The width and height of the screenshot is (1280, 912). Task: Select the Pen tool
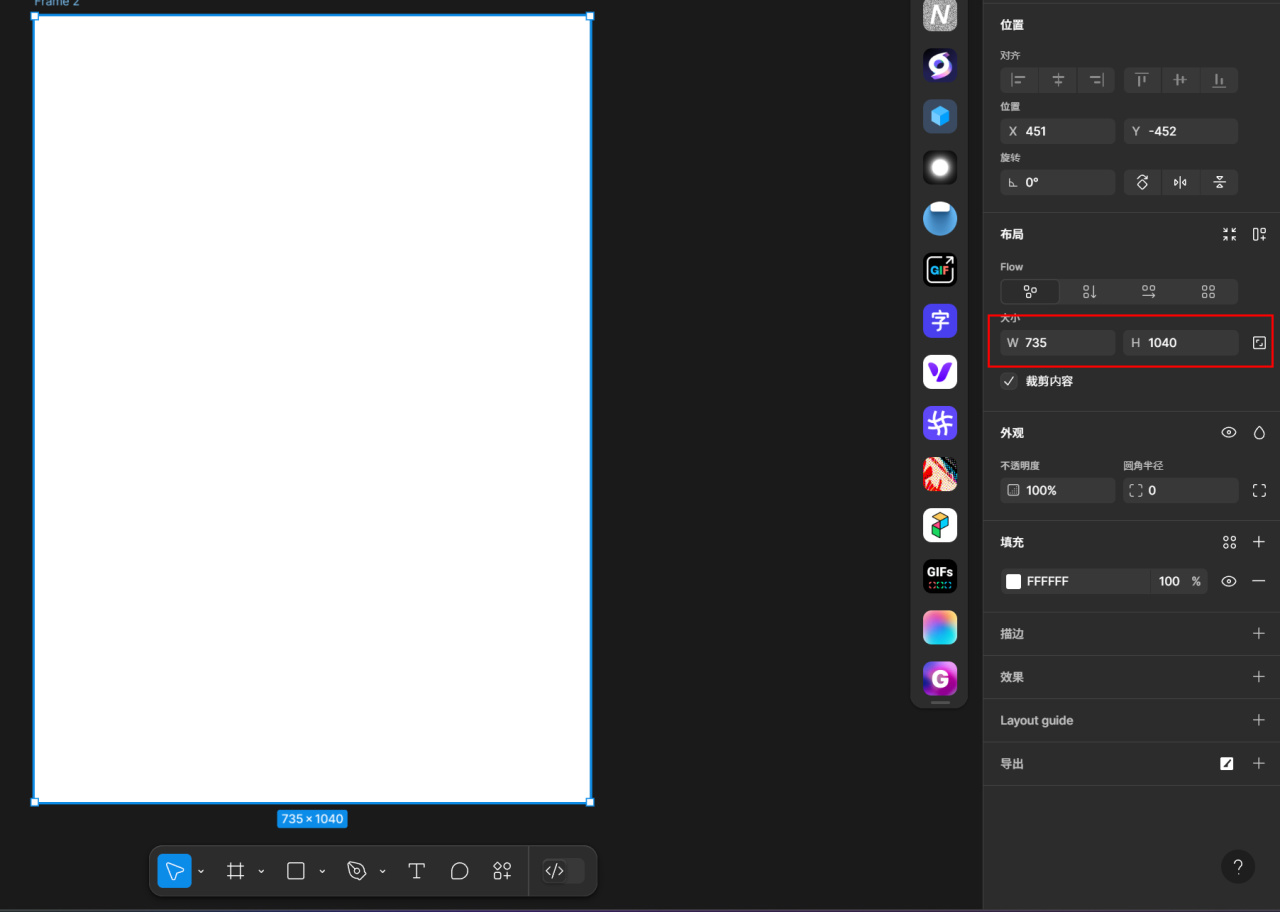(357, 871)
